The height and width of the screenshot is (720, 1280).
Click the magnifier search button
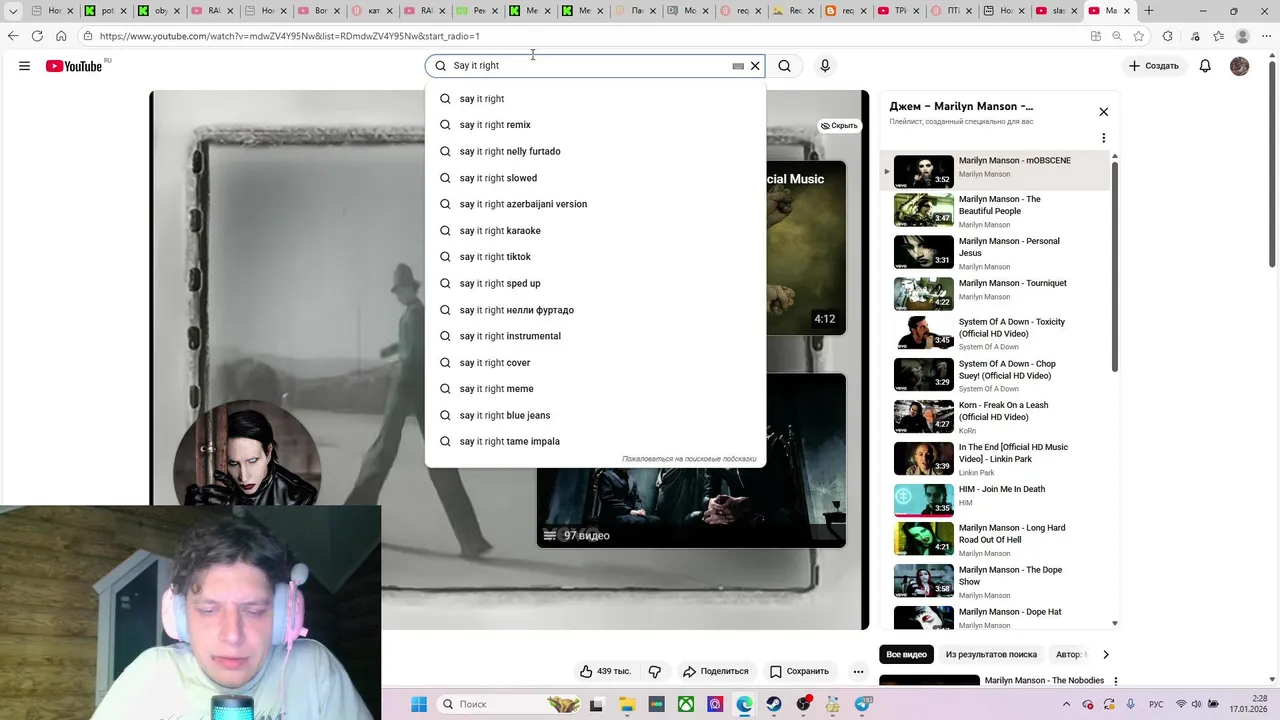[x=785, y=66]
